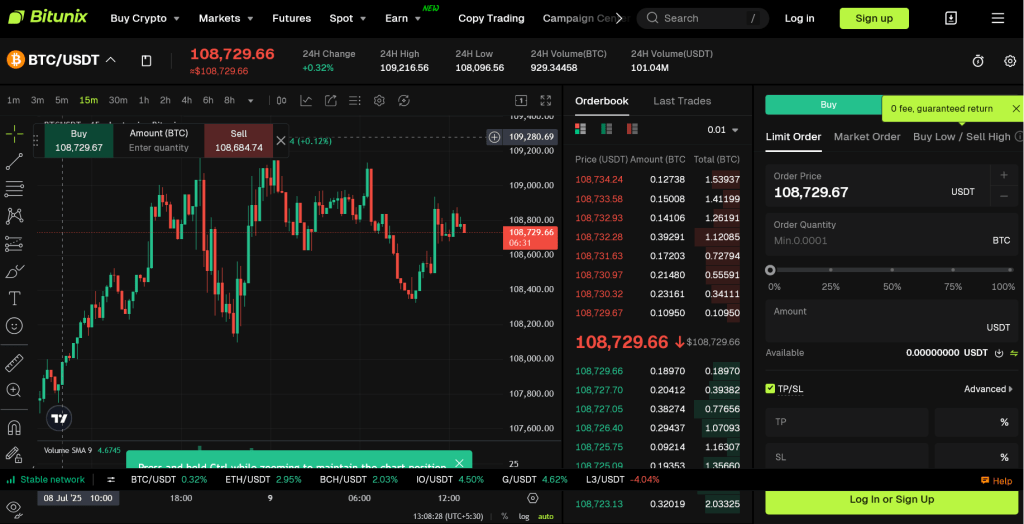Screen dimensions: 1024x524
Task: Select the chart zoom-in tool
Action: (14, 390)
